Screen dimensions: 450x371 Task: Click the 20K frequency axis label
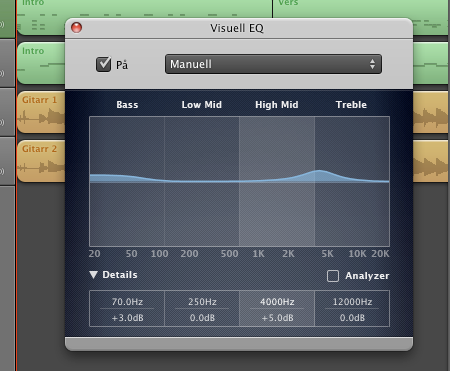point(380,254)
